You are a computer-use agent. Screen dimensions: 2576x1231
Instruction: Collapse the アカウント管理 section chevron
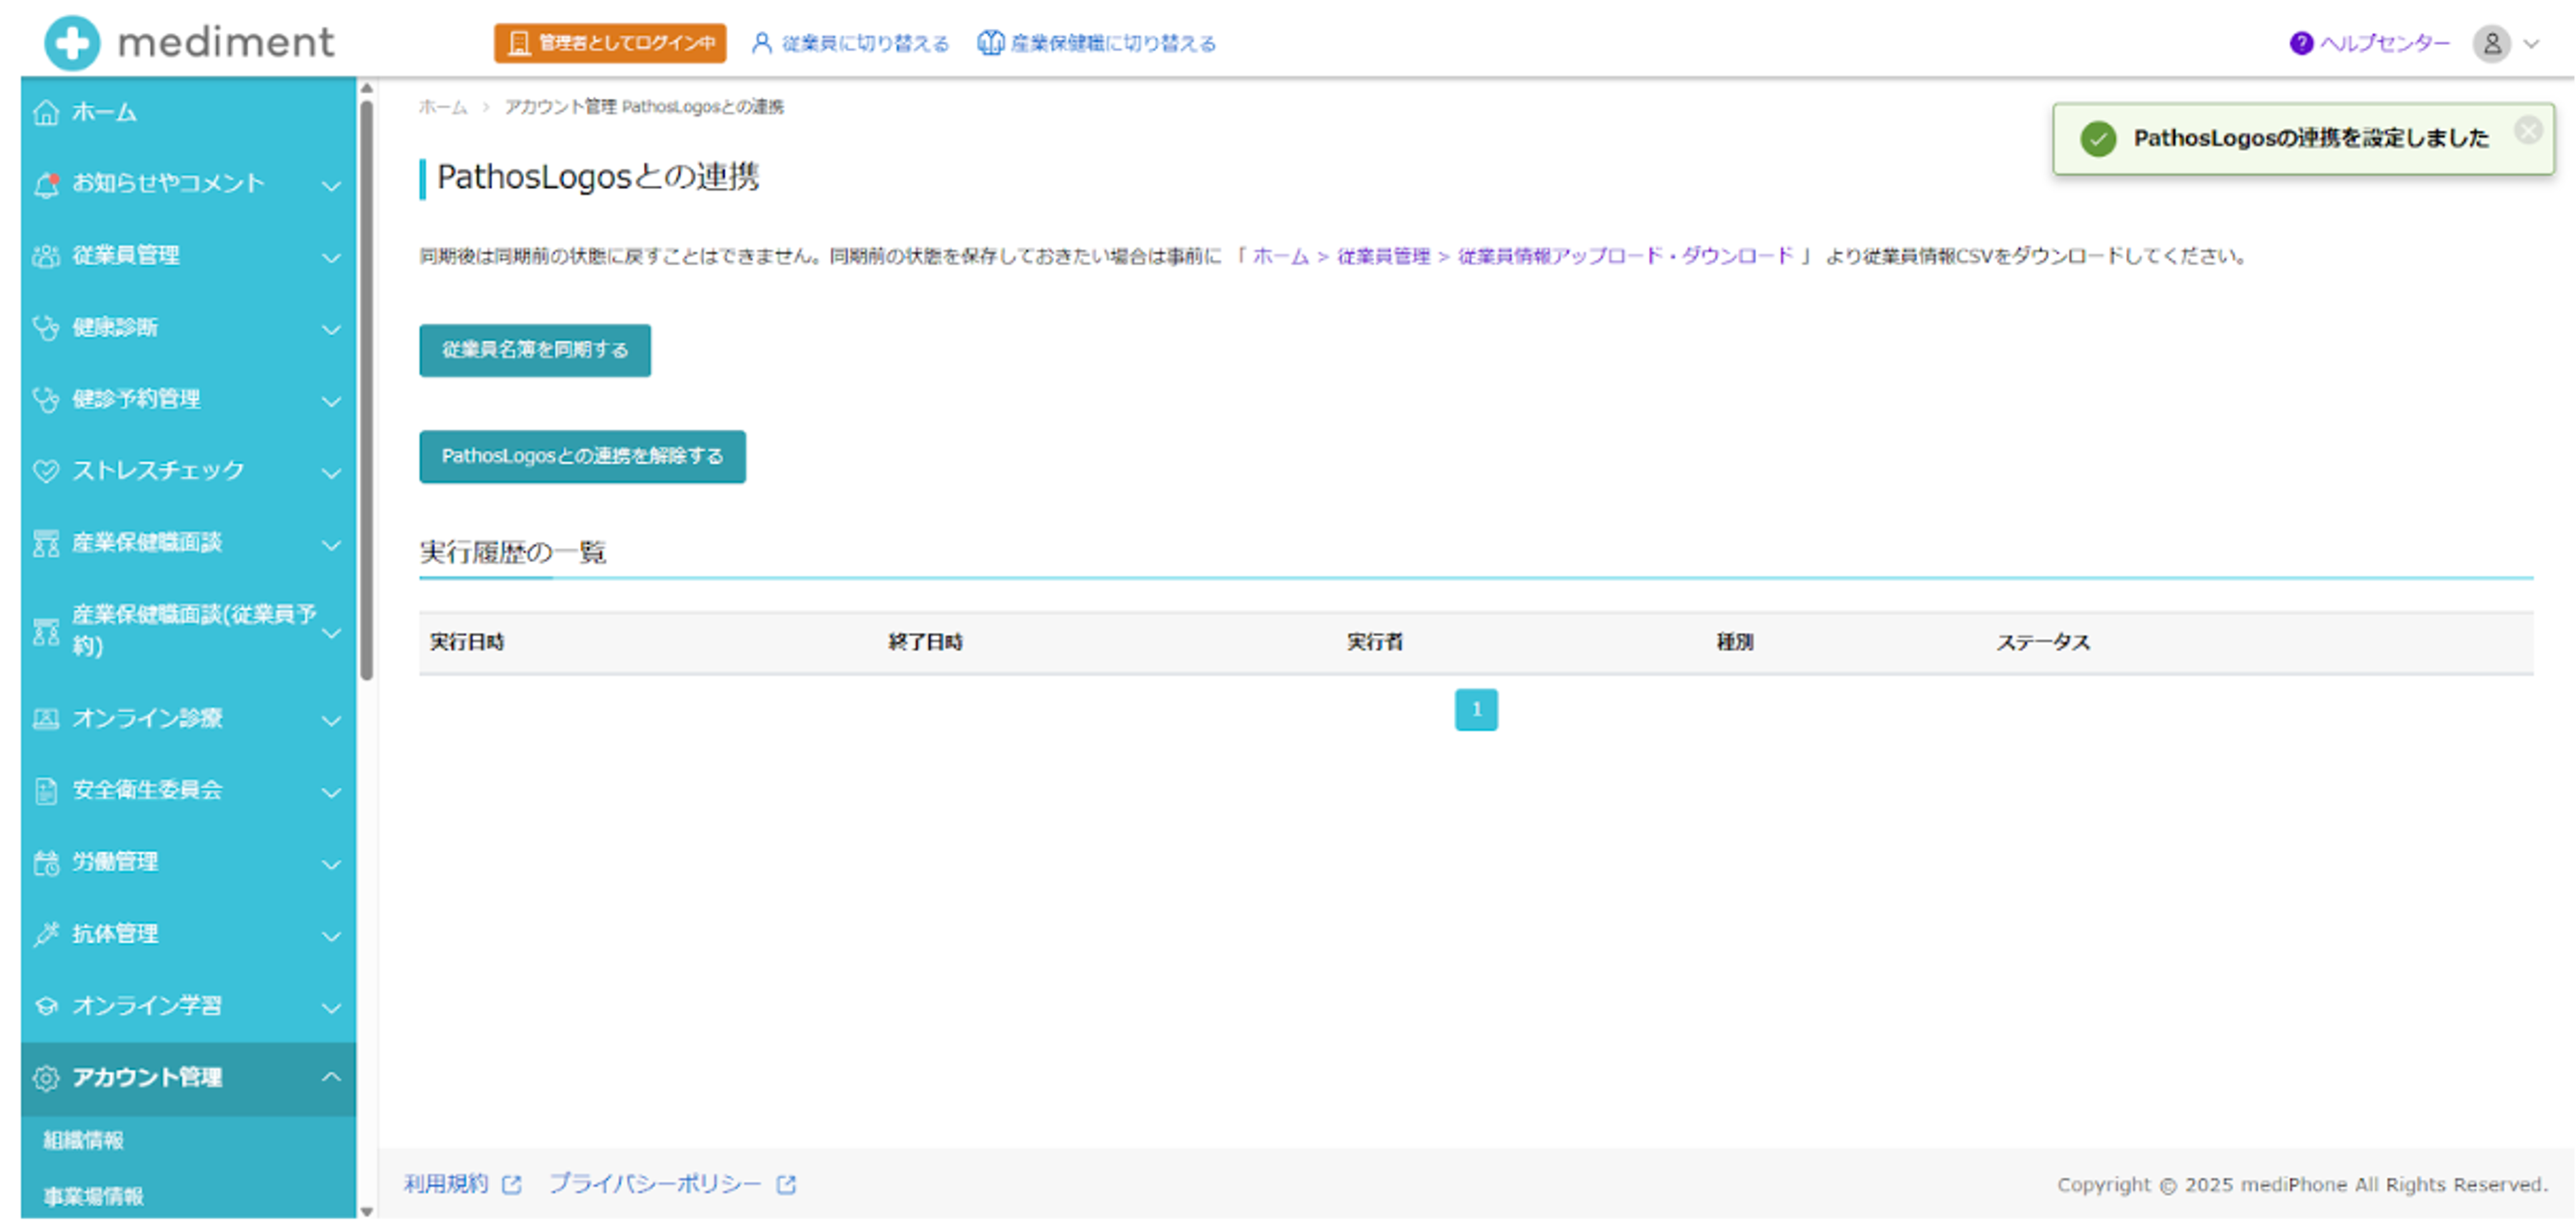click(x=331, y=1077)
